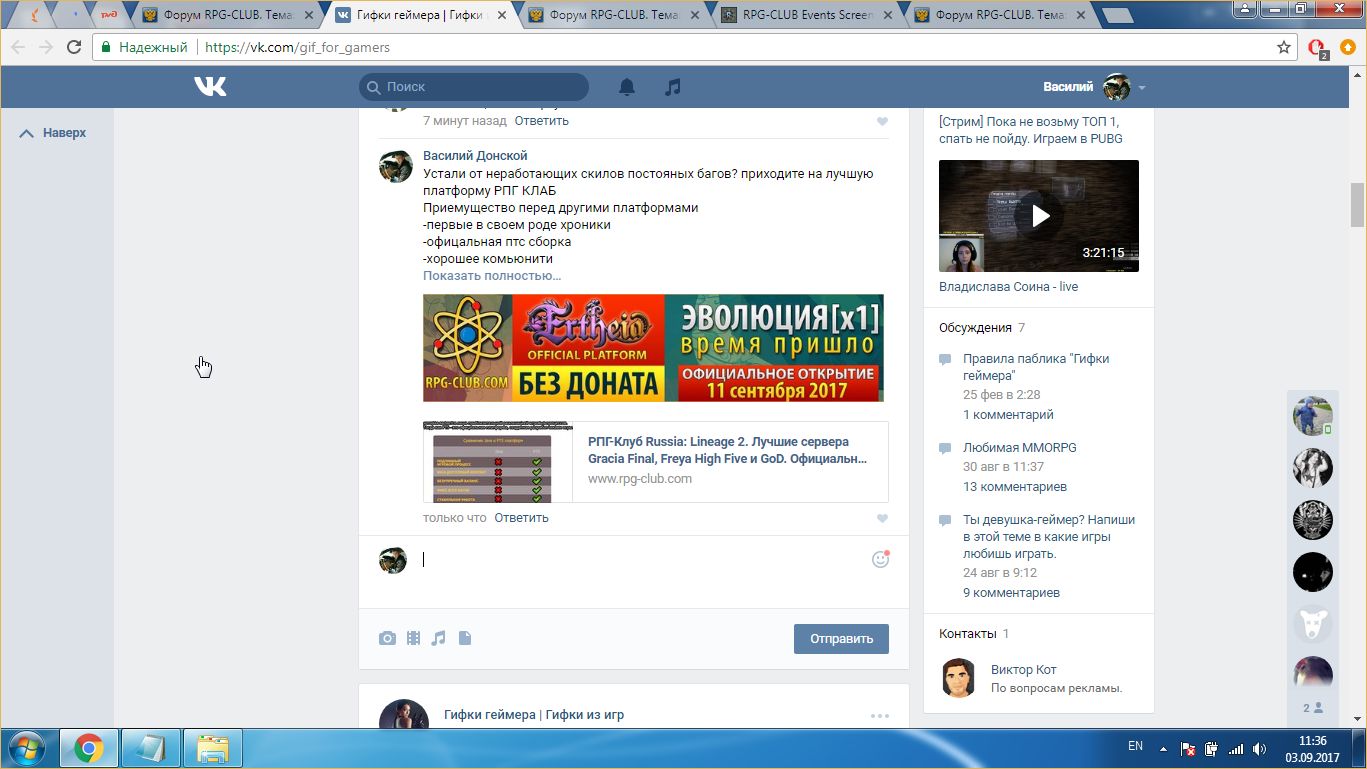Show hidden tray icons with the arrow

point(1163,748)
